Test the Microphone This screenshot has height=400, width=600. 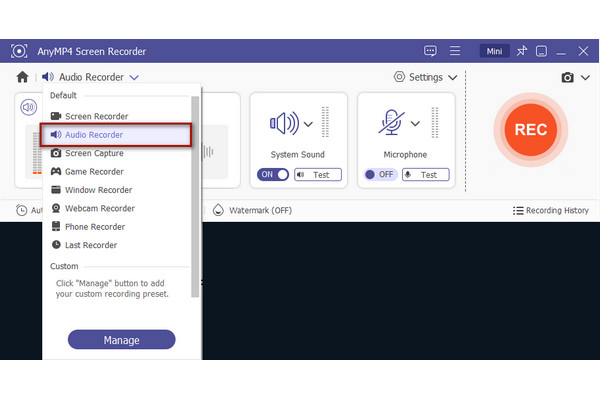[426, 175]
